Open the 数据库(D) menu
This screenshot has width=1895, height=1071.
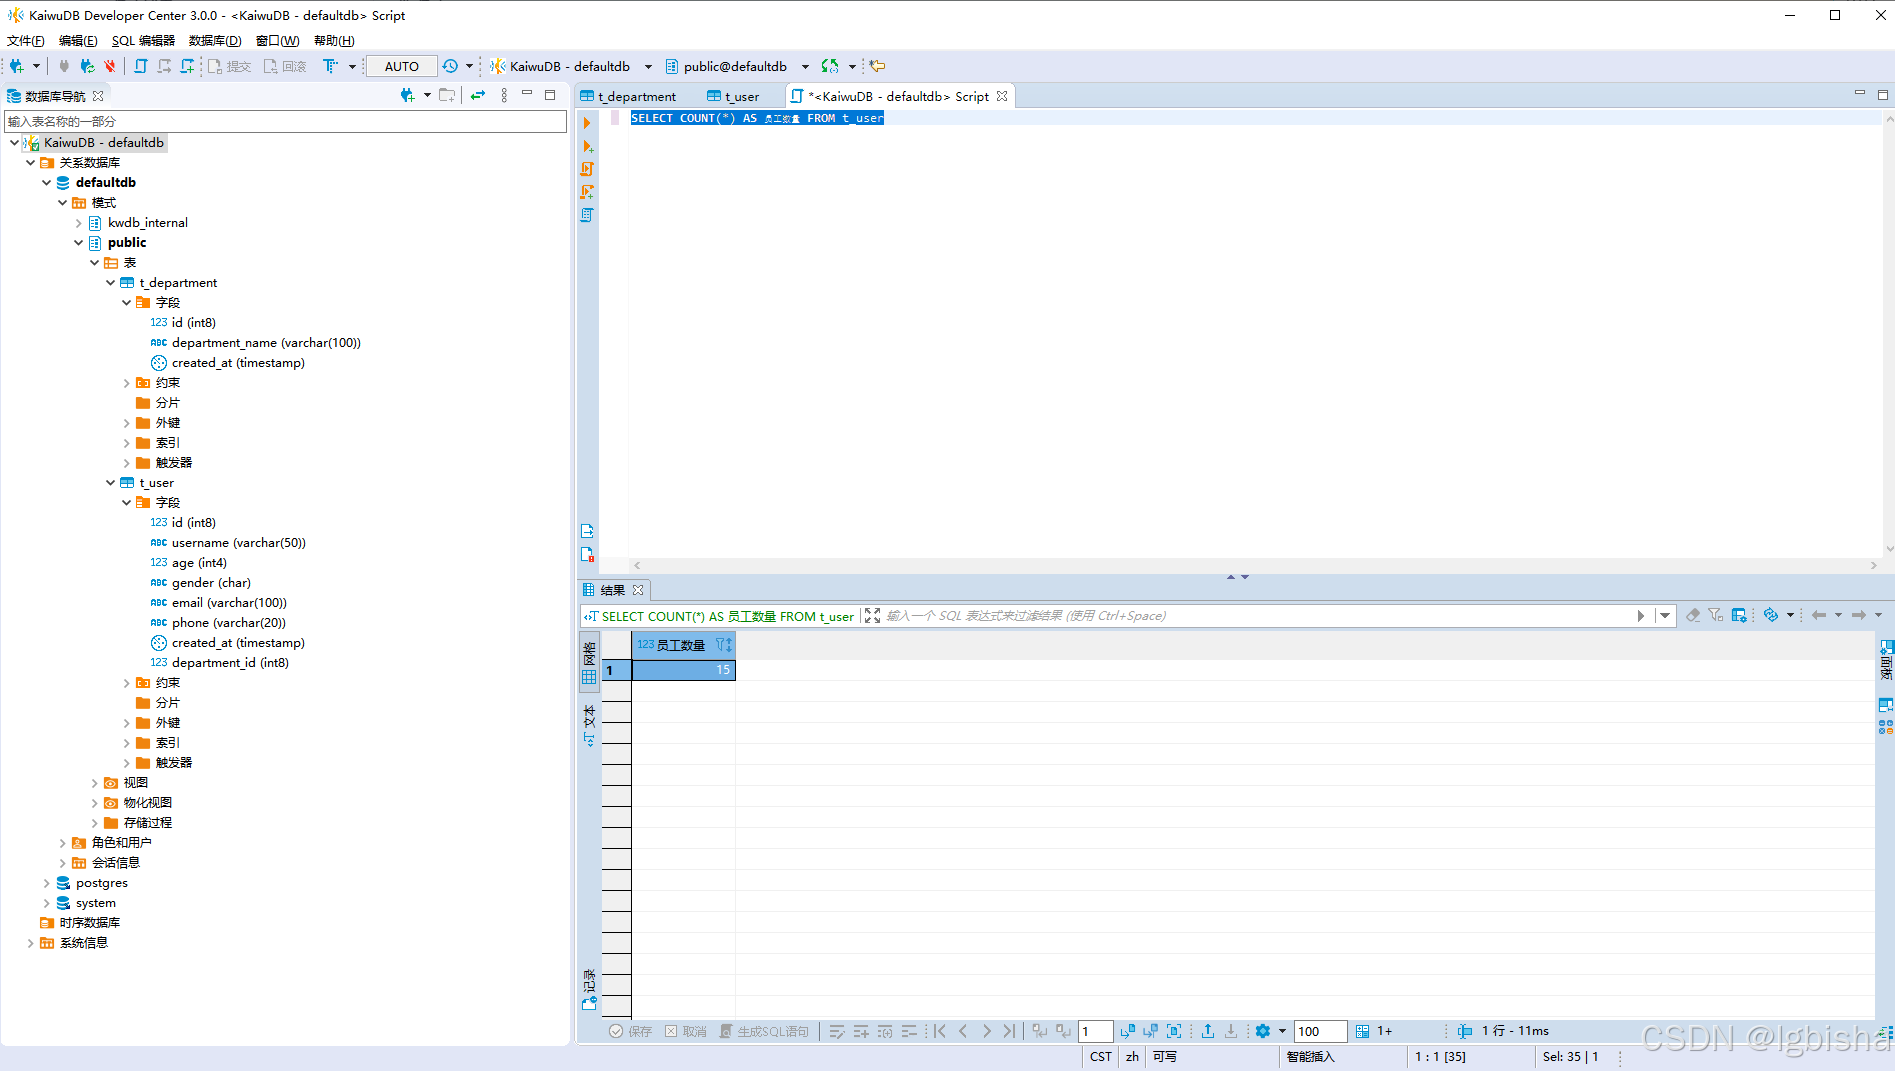point(215,41)
